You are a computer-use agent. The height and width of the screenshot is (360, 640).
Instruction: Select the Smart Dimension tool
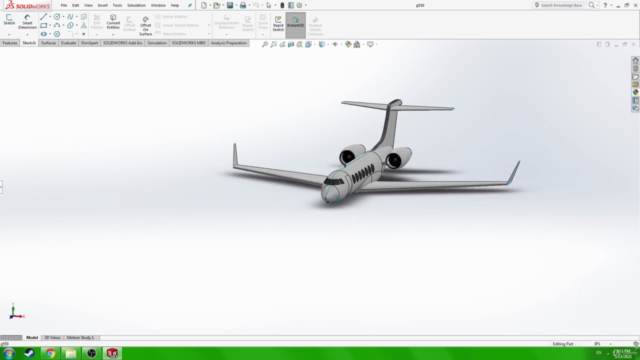(x=27, y=22)
